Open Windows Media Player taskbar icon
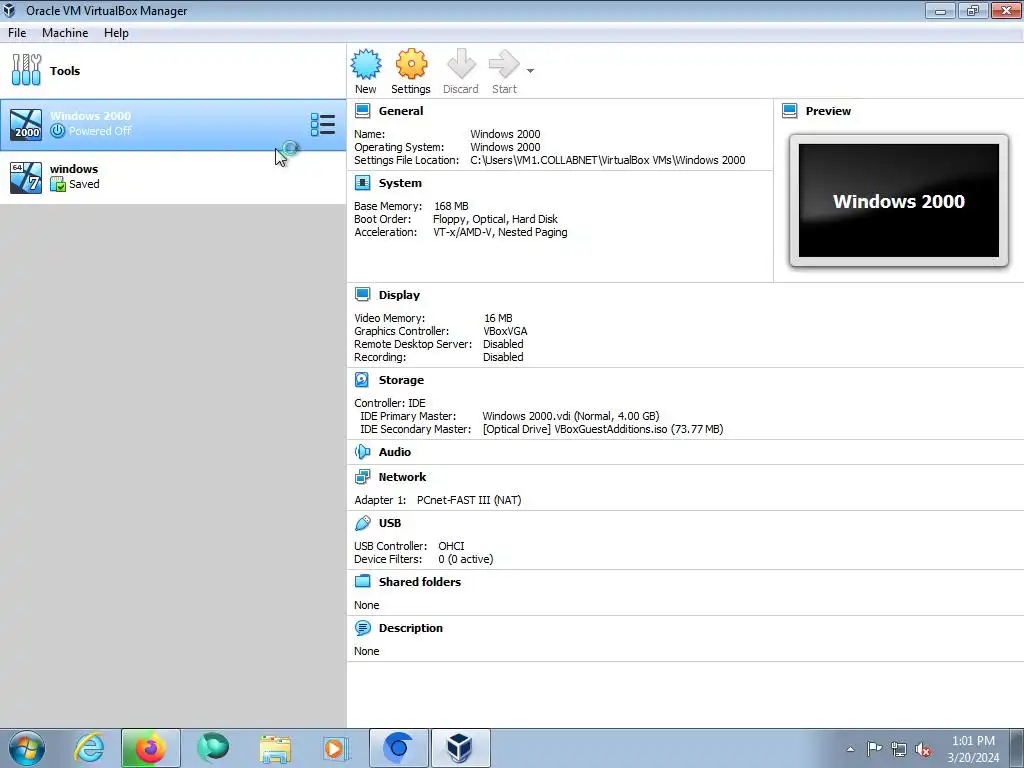Viewport: 1024px width, 768px height. click(337, 748)
